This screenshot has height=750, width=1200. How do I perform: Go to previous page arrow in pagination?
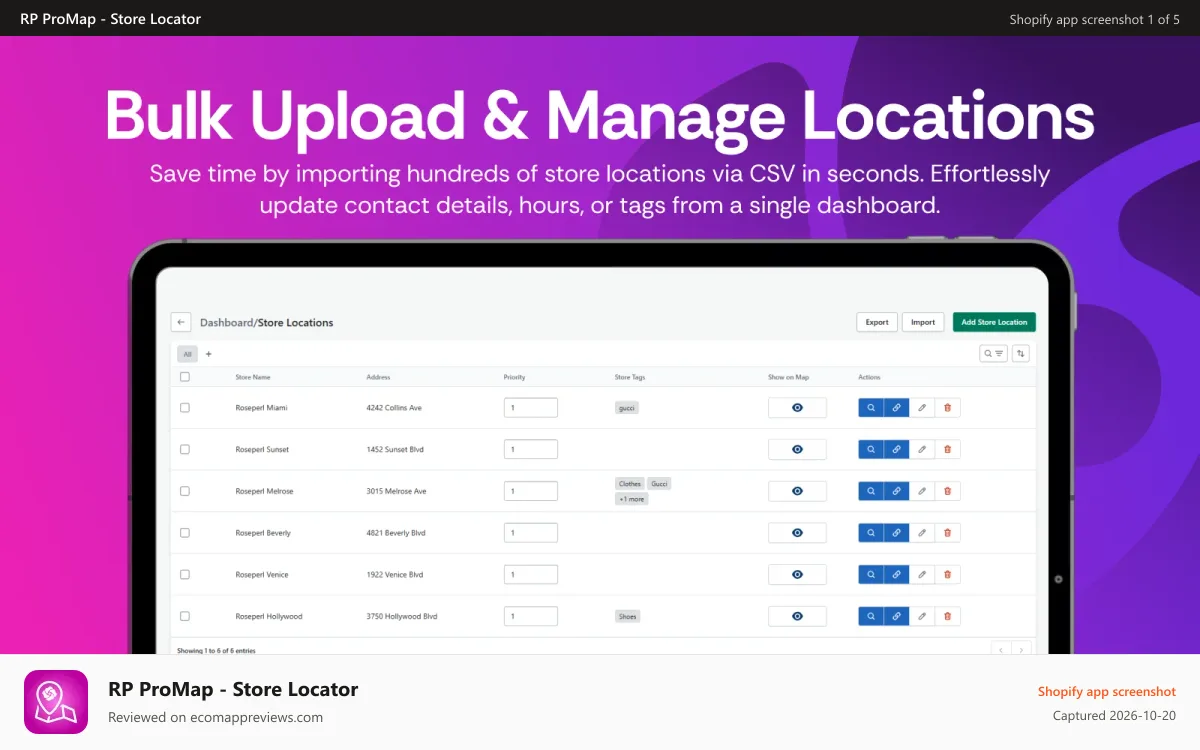click(1001, 649)
